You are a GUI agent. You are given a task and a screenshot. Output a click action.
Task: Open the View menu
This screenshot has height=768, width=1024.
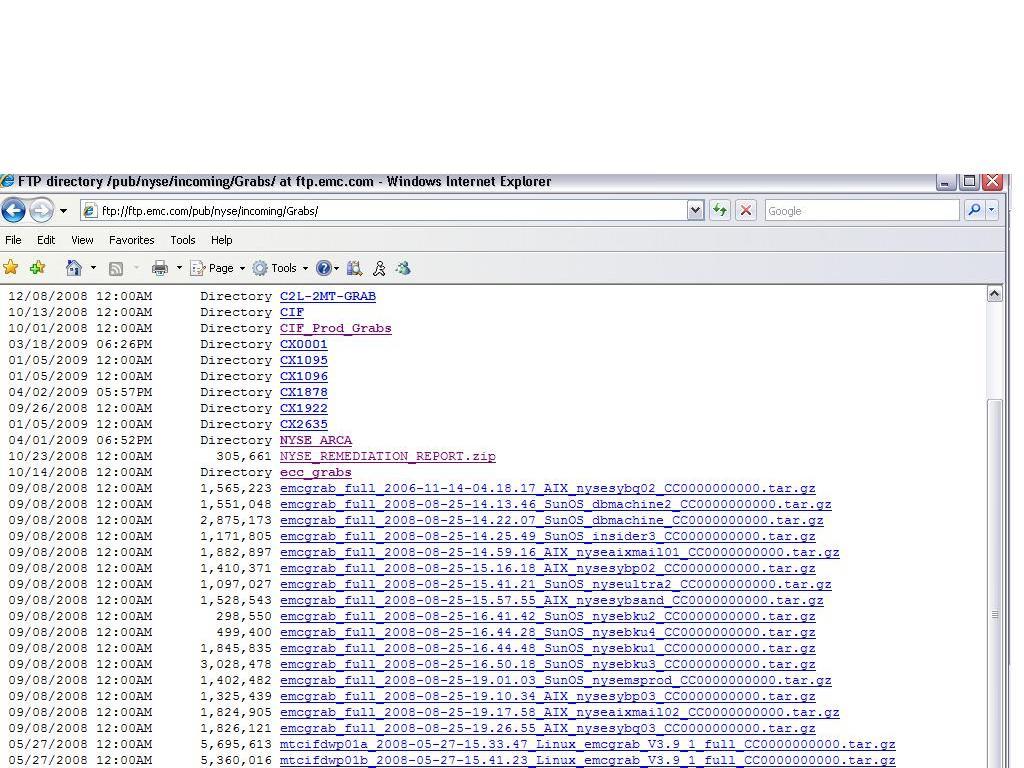point(82,240)
